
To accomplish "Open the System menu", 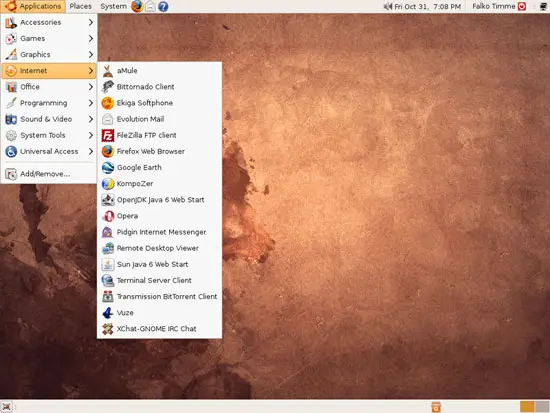I will pyautogui.click(x=113, y=6).
